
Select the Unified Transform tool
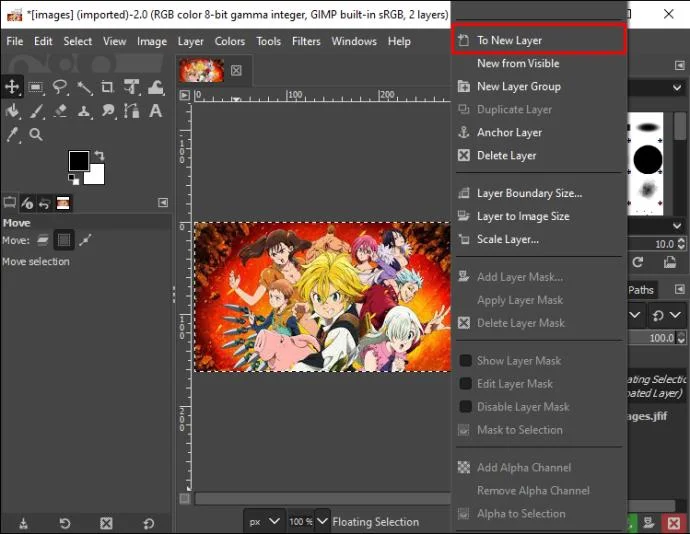(131, 87)
